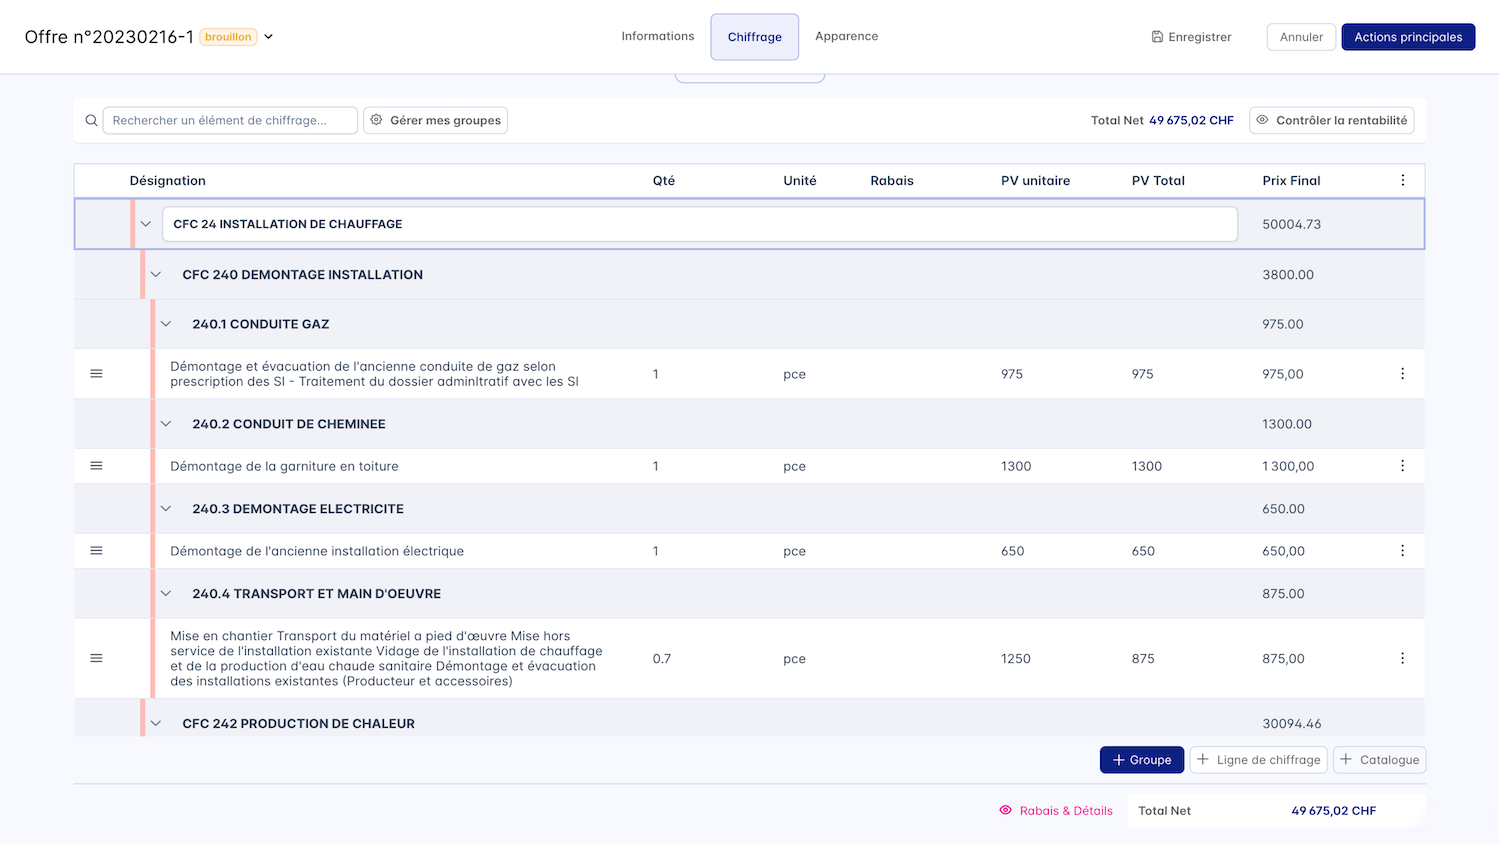Screen dimensions: 1500x844
Task: Click the drag handle of Mise en chantier line
Action: coord(97,658)
